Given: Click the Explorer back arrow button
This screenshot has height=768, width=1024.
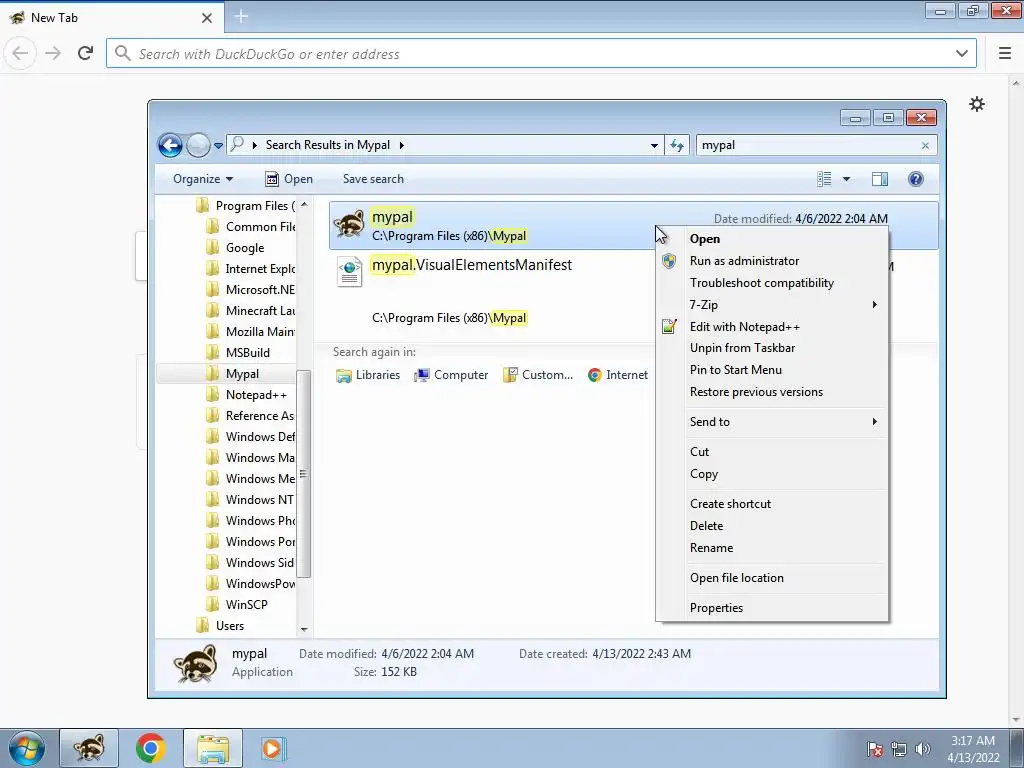Looking at the screenshot, I should pyautogui.click(x=170, y=145).
